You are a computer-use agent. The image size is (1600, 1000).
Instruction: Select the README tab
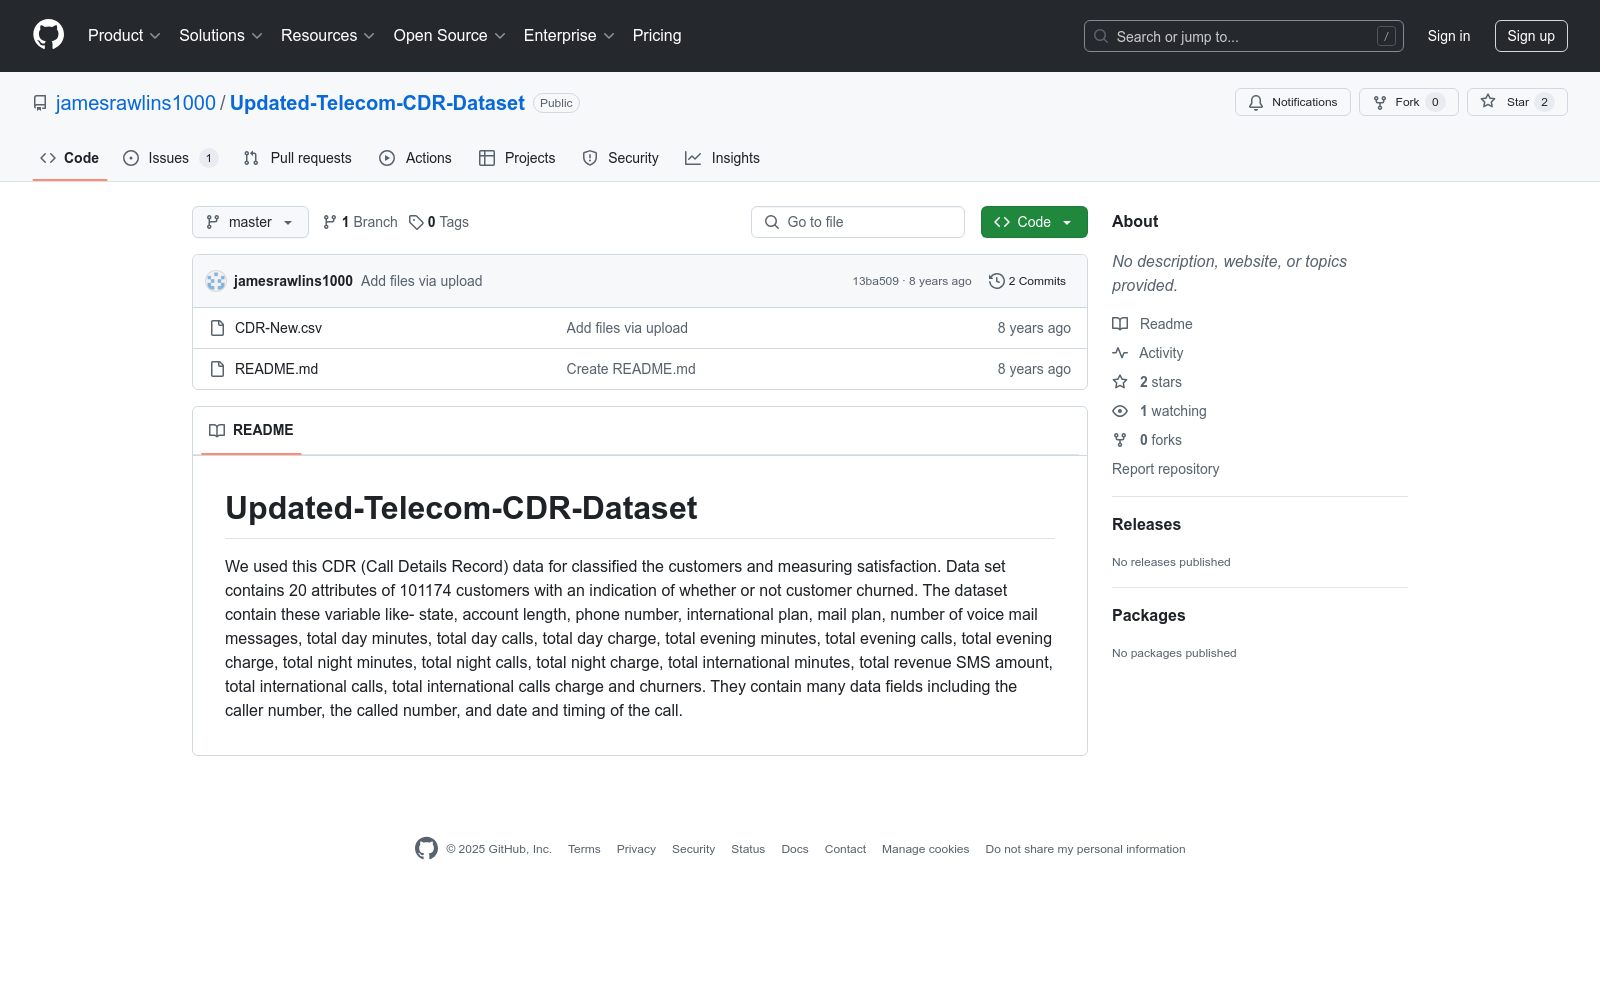(251, 430)
